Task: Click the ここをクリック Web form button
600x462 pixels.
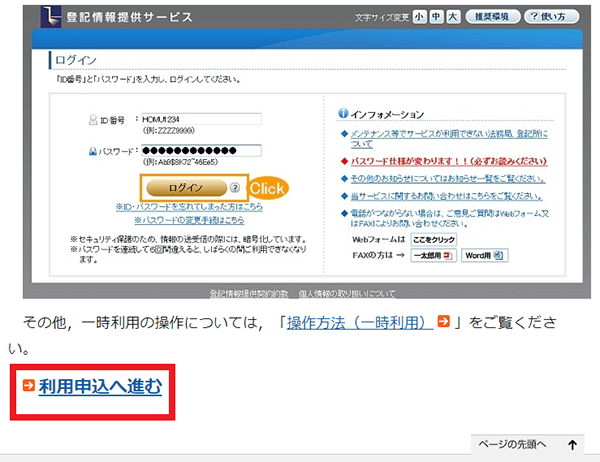Action: pyautogui.click(x=434, y=240)
